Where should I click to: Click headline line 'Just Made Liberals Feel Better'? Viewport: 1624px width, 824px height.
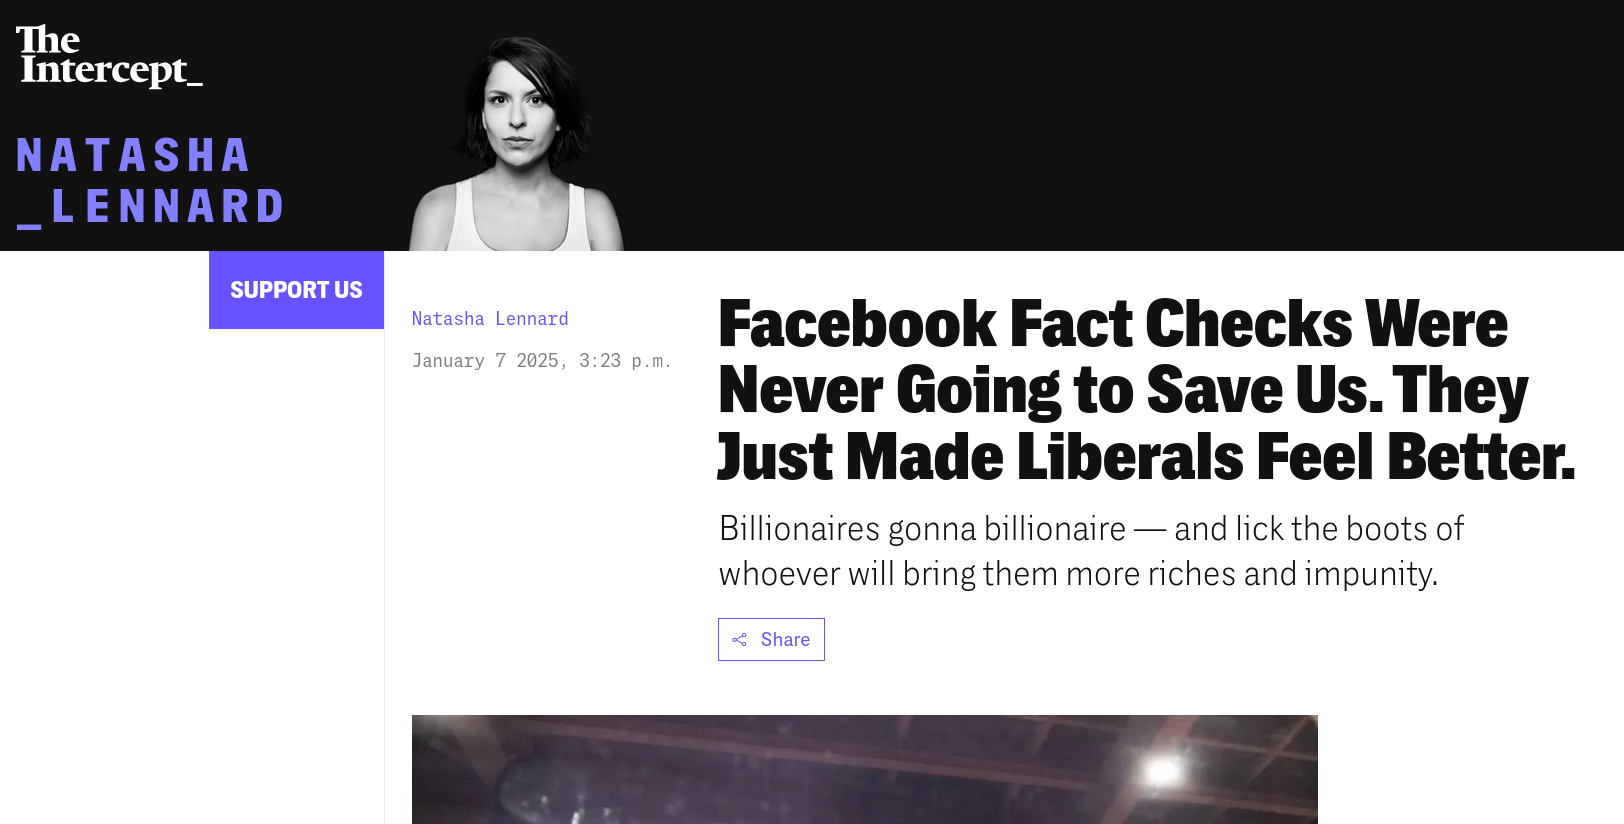pos(1145,457)
